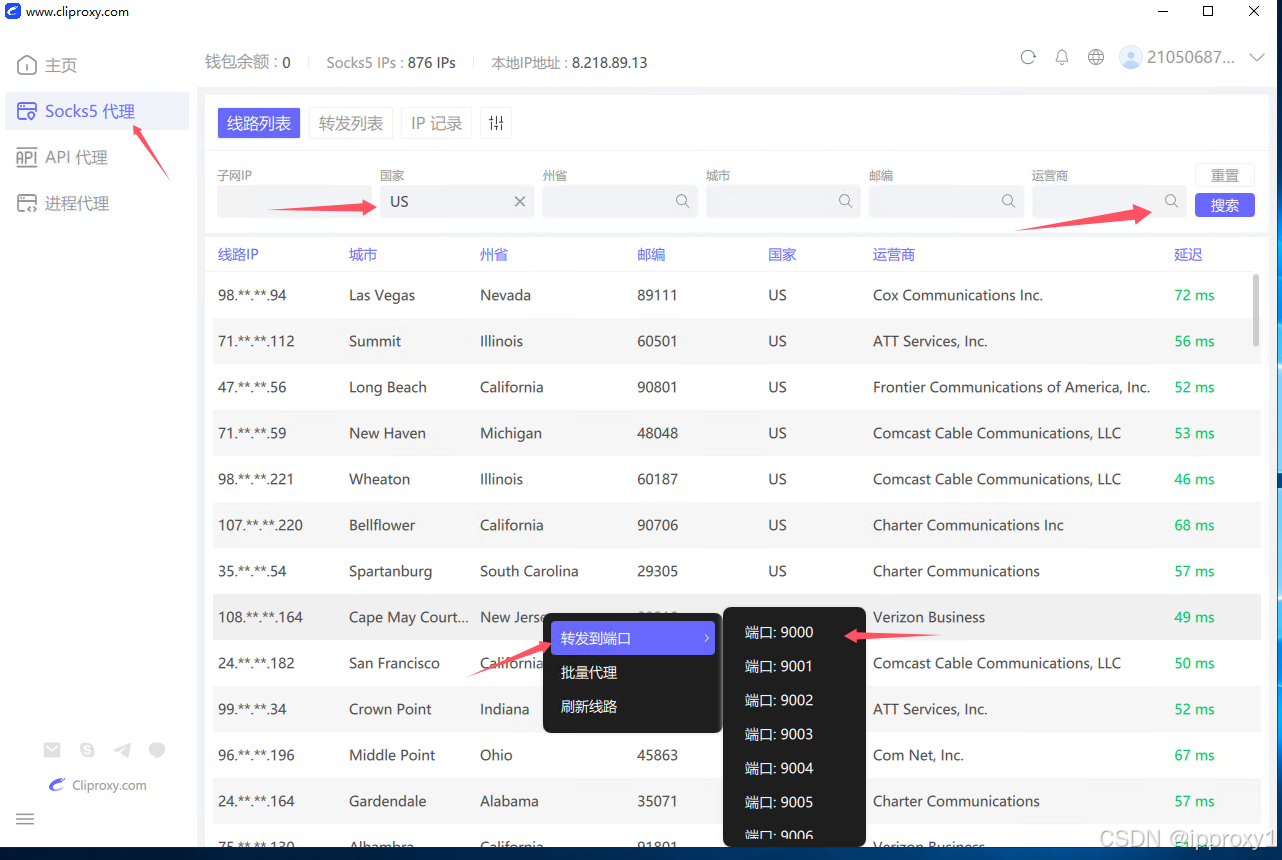
Task: Switch to 转发列表 tab
Action: tap(351, 123)
